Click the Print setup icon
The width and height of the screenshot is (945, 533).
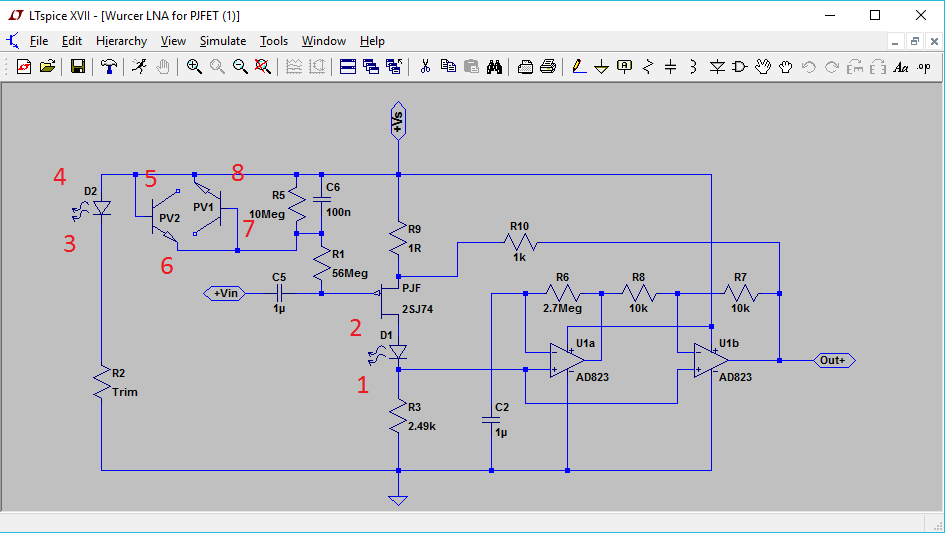click(525, 66)
